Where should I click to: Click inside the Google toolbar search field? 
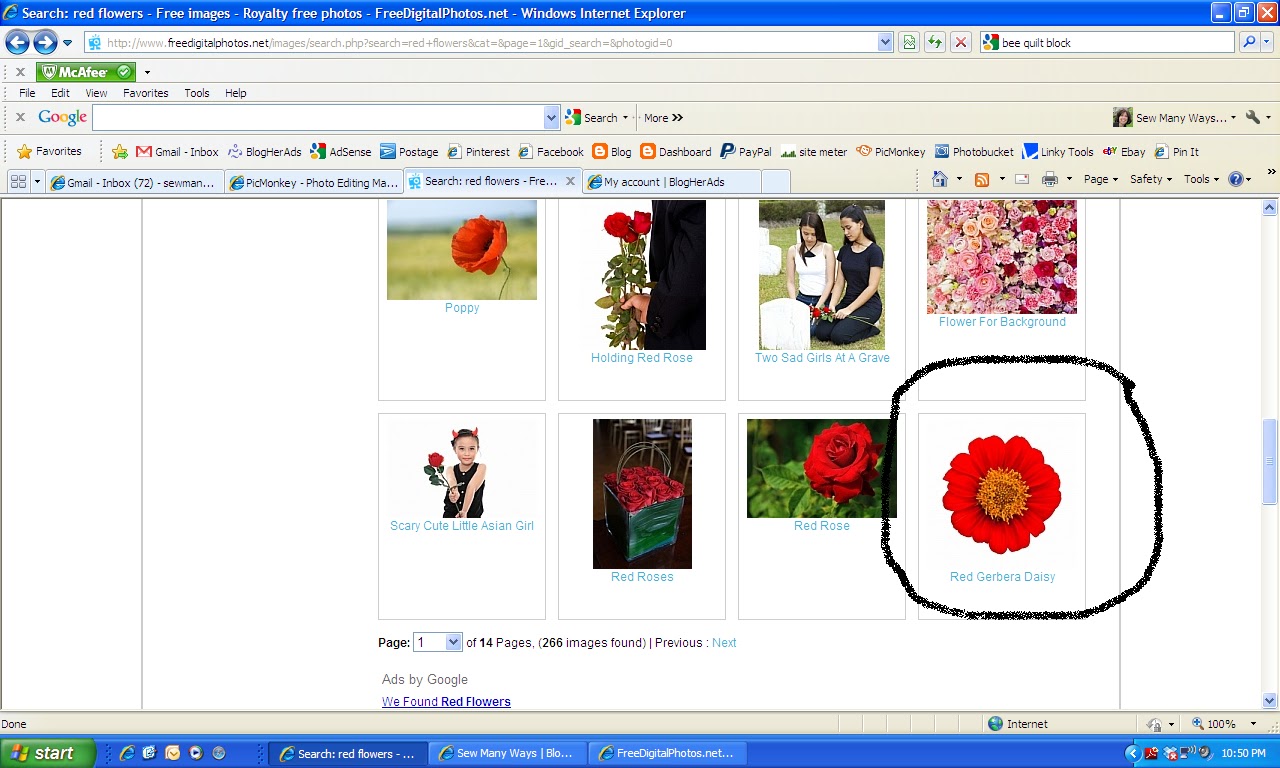(318, 118)
